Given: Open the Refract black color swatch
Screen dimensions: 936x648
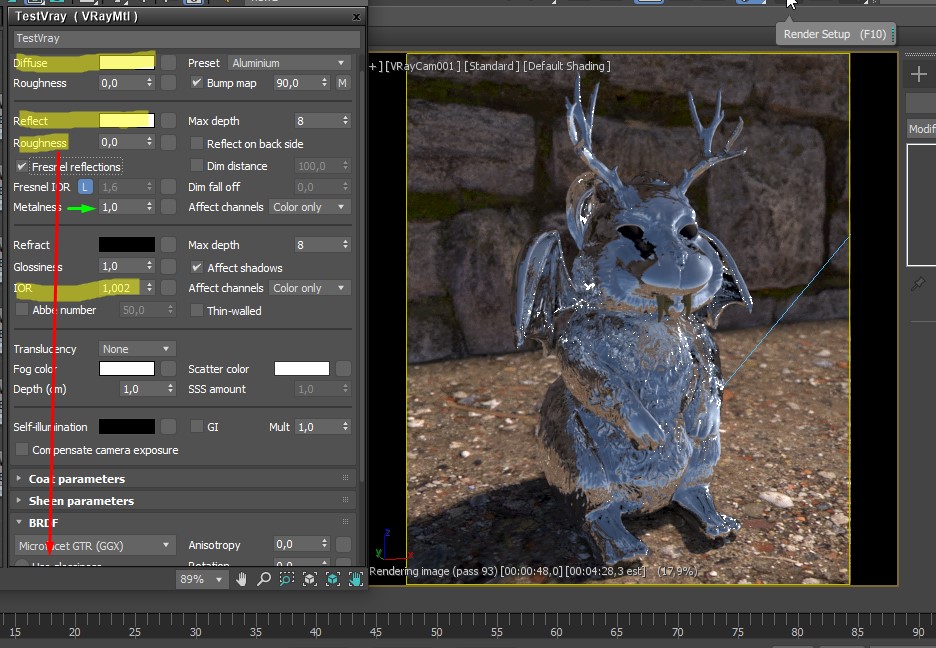Looking at the screenshot, I should pos(127,245).
